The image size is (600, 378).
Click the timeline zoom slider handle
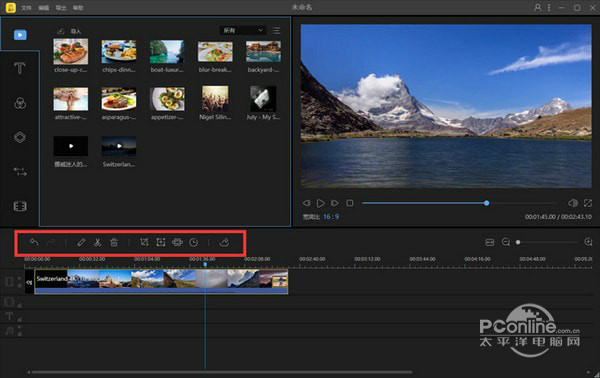pos(518,242)
